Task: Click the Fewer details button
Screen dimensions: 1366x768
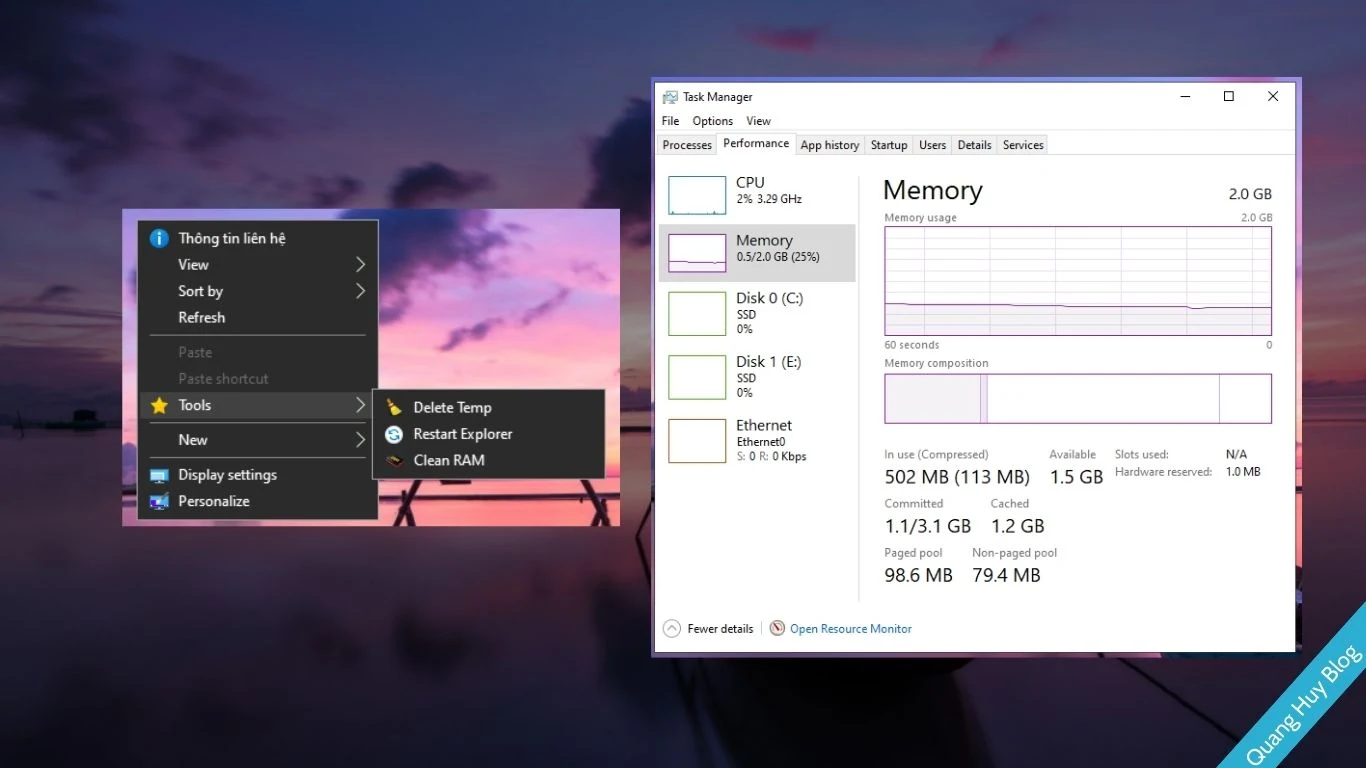Action: pos(708,628)
